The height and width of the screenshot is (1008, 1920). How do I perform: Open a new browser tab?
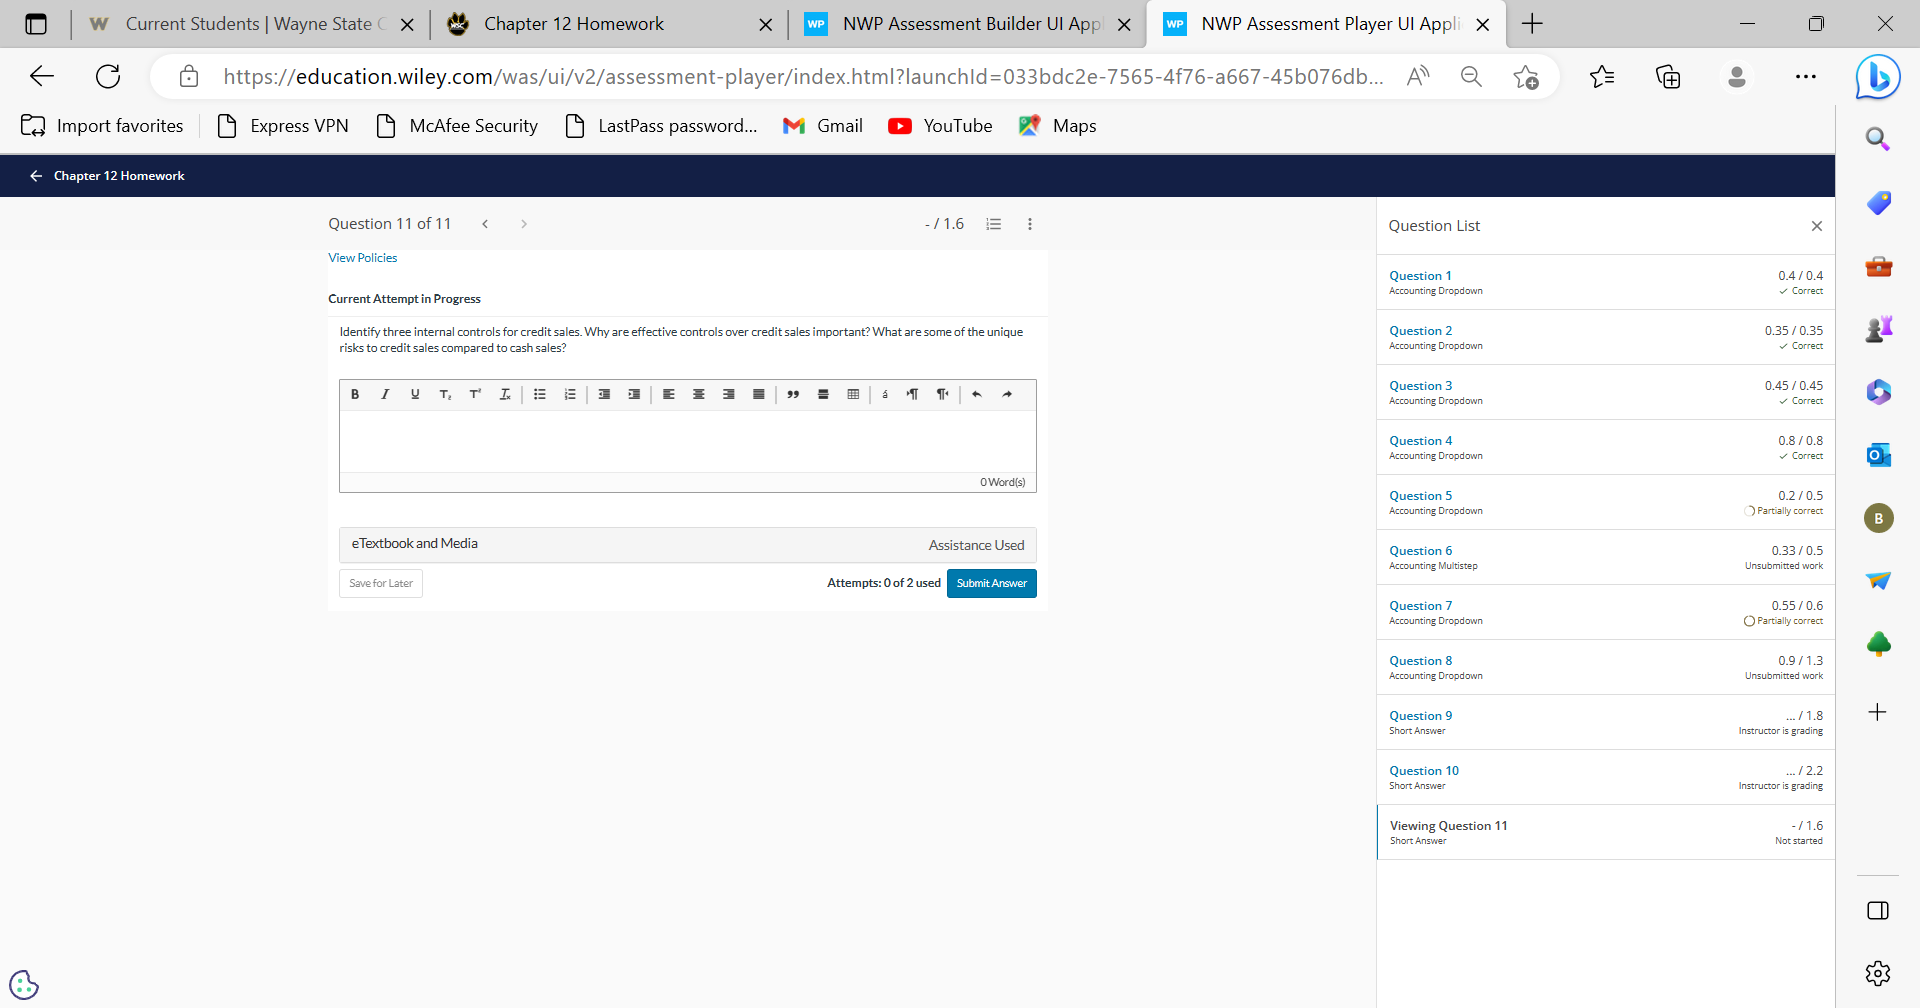(1532, 24)
